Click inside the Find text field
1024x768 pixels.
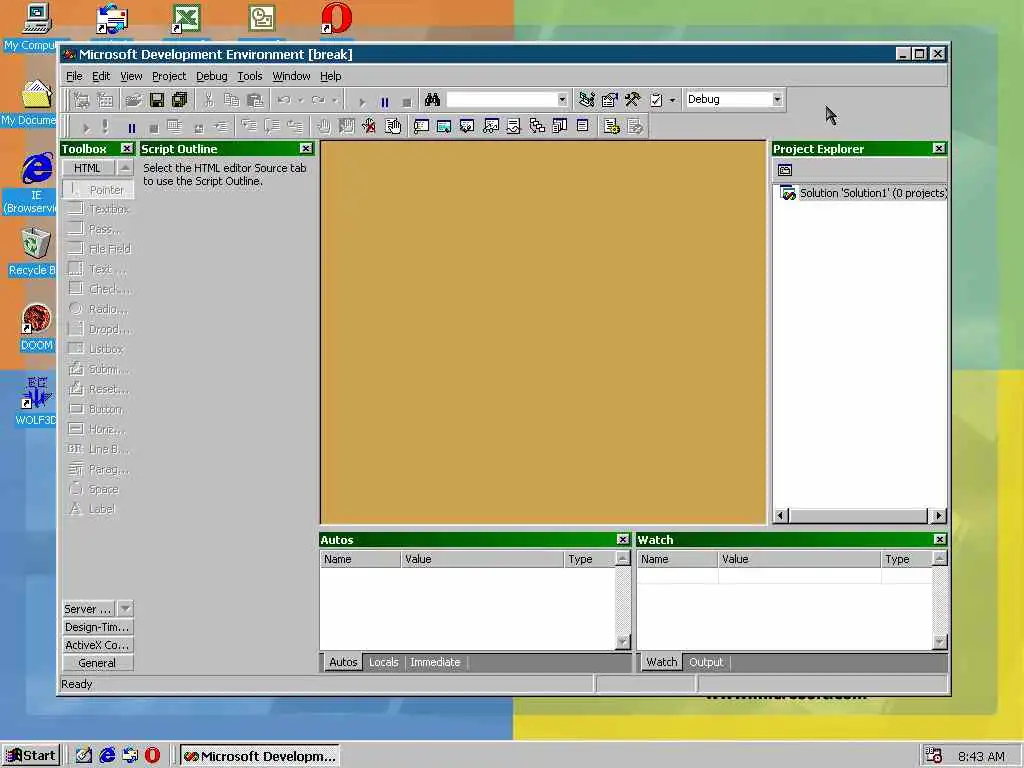[x=502, y=100]
